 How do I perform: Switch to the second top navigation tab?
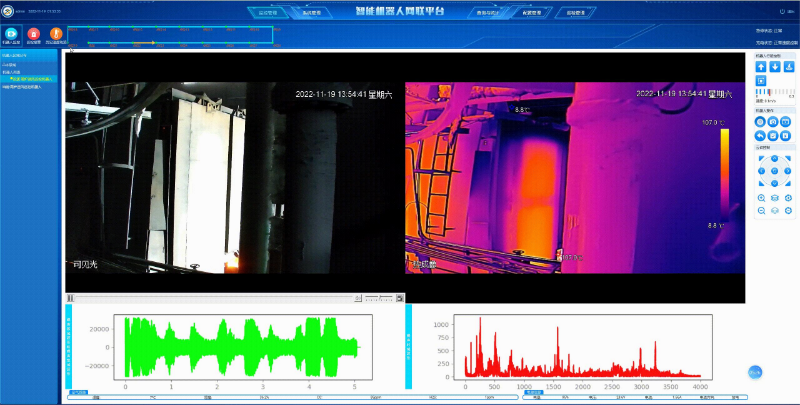coord(311,14)
